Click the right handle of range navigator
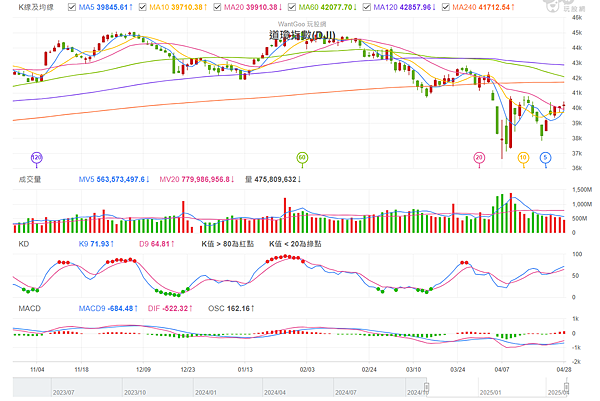 click(x=566, y=386)
